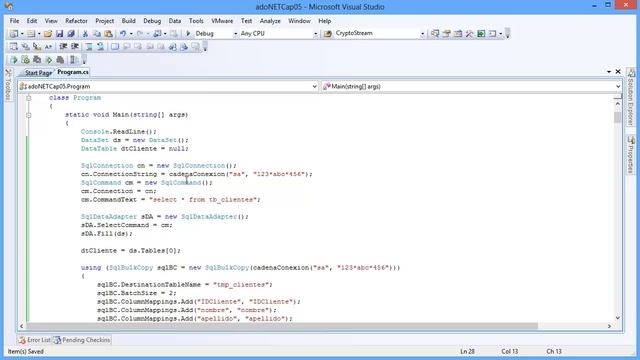
Task: Open the Edit menu
Action: pos(32,21)
